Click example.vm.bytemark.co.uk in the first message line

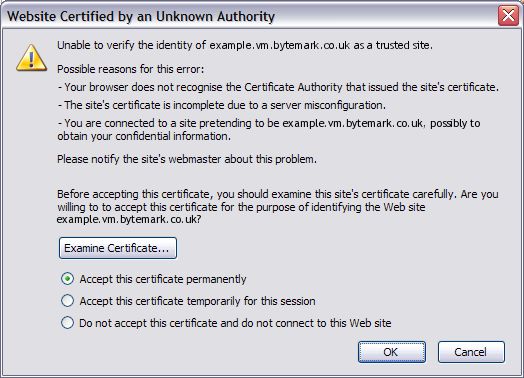pyautogui.click(x=280, y=45)
